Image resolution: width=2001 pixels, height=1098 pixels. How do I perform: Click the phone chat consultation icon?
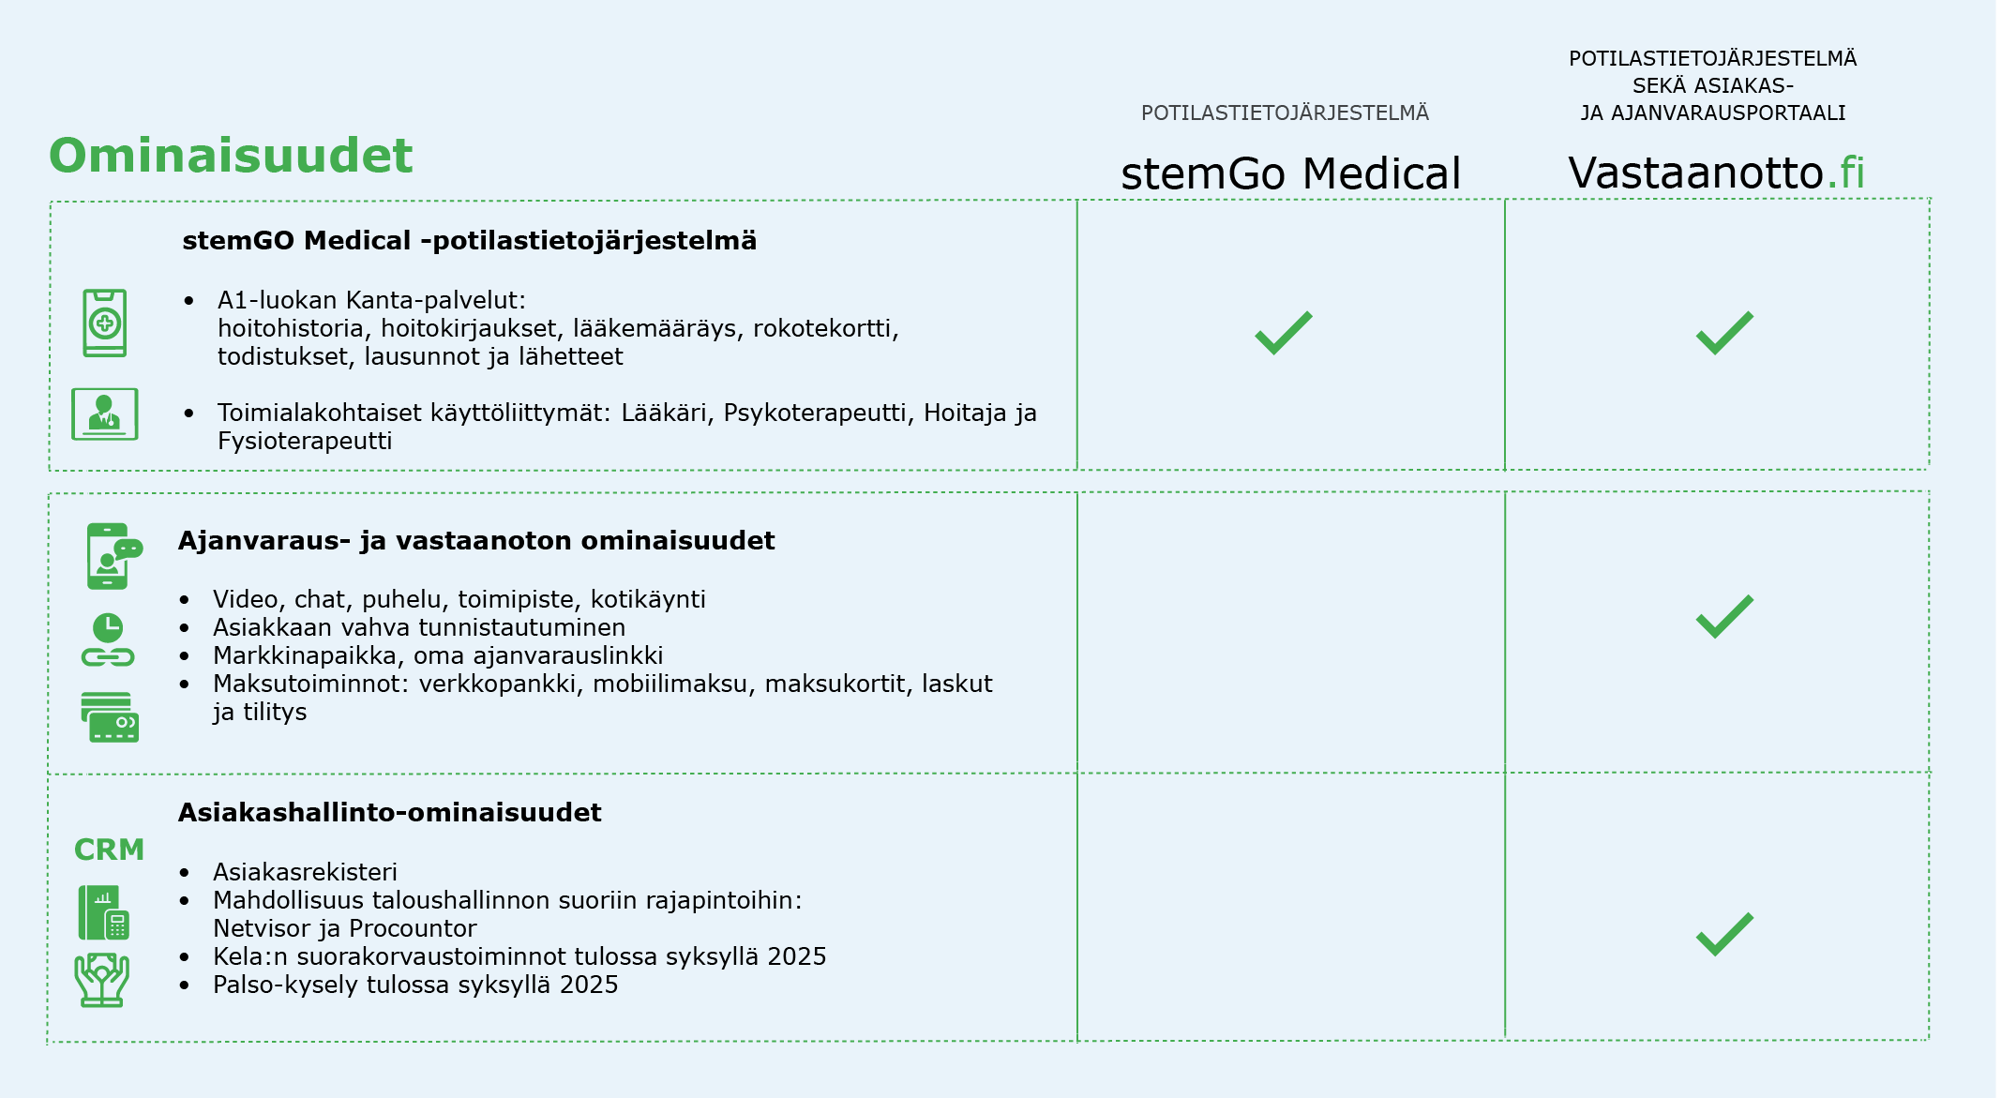click(114, 556)
